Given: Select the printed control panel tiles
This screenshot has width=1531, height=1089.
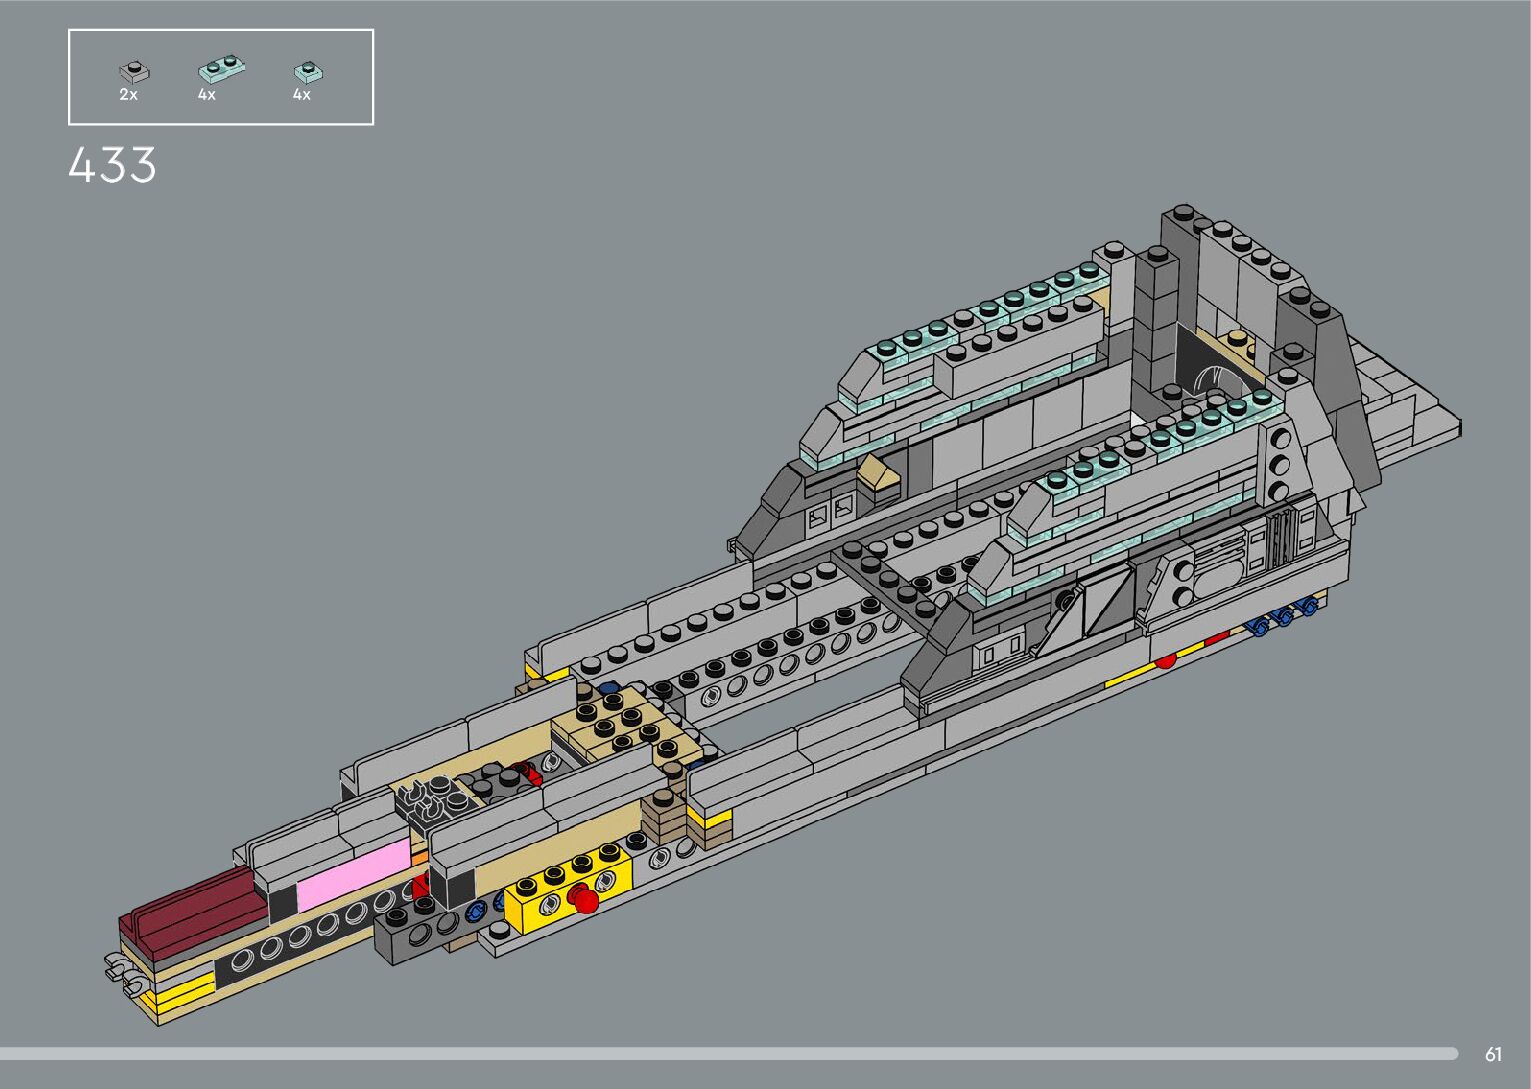Looking at the screenshot, I should pyautogui.click(x=831, y=513).
